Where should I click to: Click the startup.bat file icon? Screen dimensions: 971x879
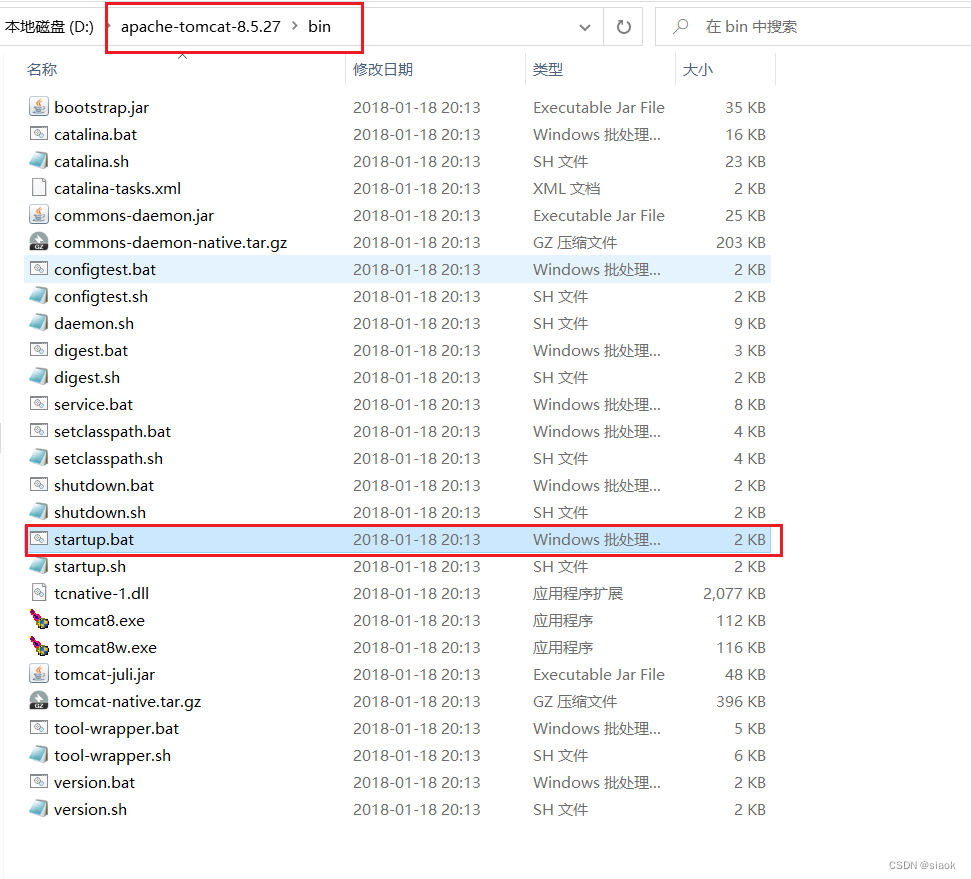pyautogui.click(x=38, y=539)
